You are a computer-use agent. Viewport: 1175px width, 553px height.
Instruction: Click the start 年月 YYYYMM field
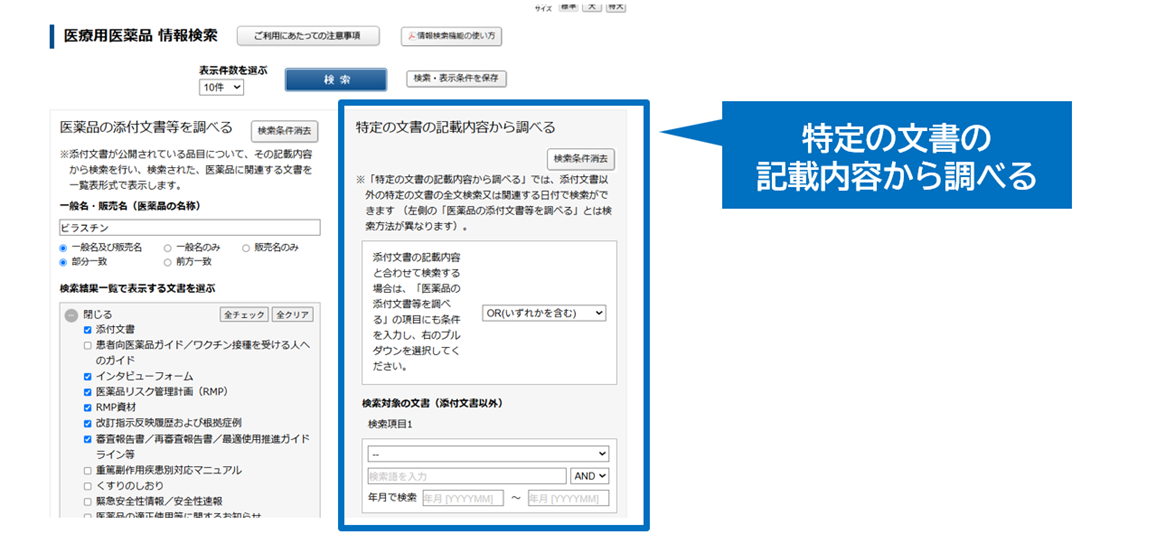point(463,498)
